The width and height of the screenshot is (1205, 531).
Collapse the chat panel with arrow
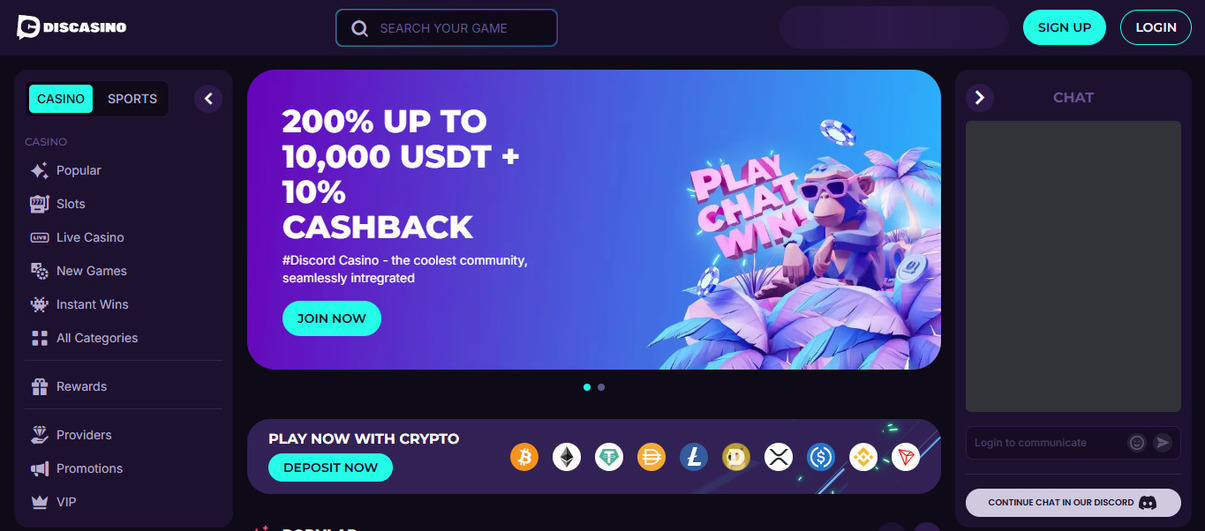(x=980, y=97)
